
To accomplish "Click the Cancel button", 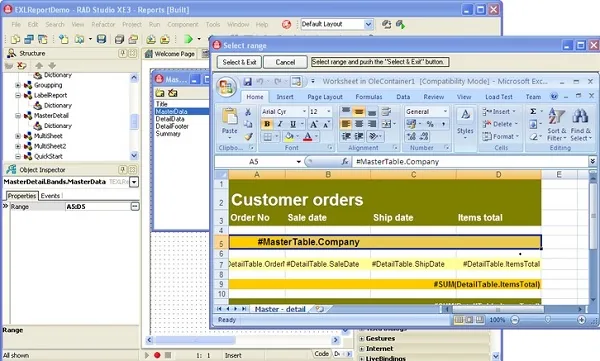I will 285,62.
